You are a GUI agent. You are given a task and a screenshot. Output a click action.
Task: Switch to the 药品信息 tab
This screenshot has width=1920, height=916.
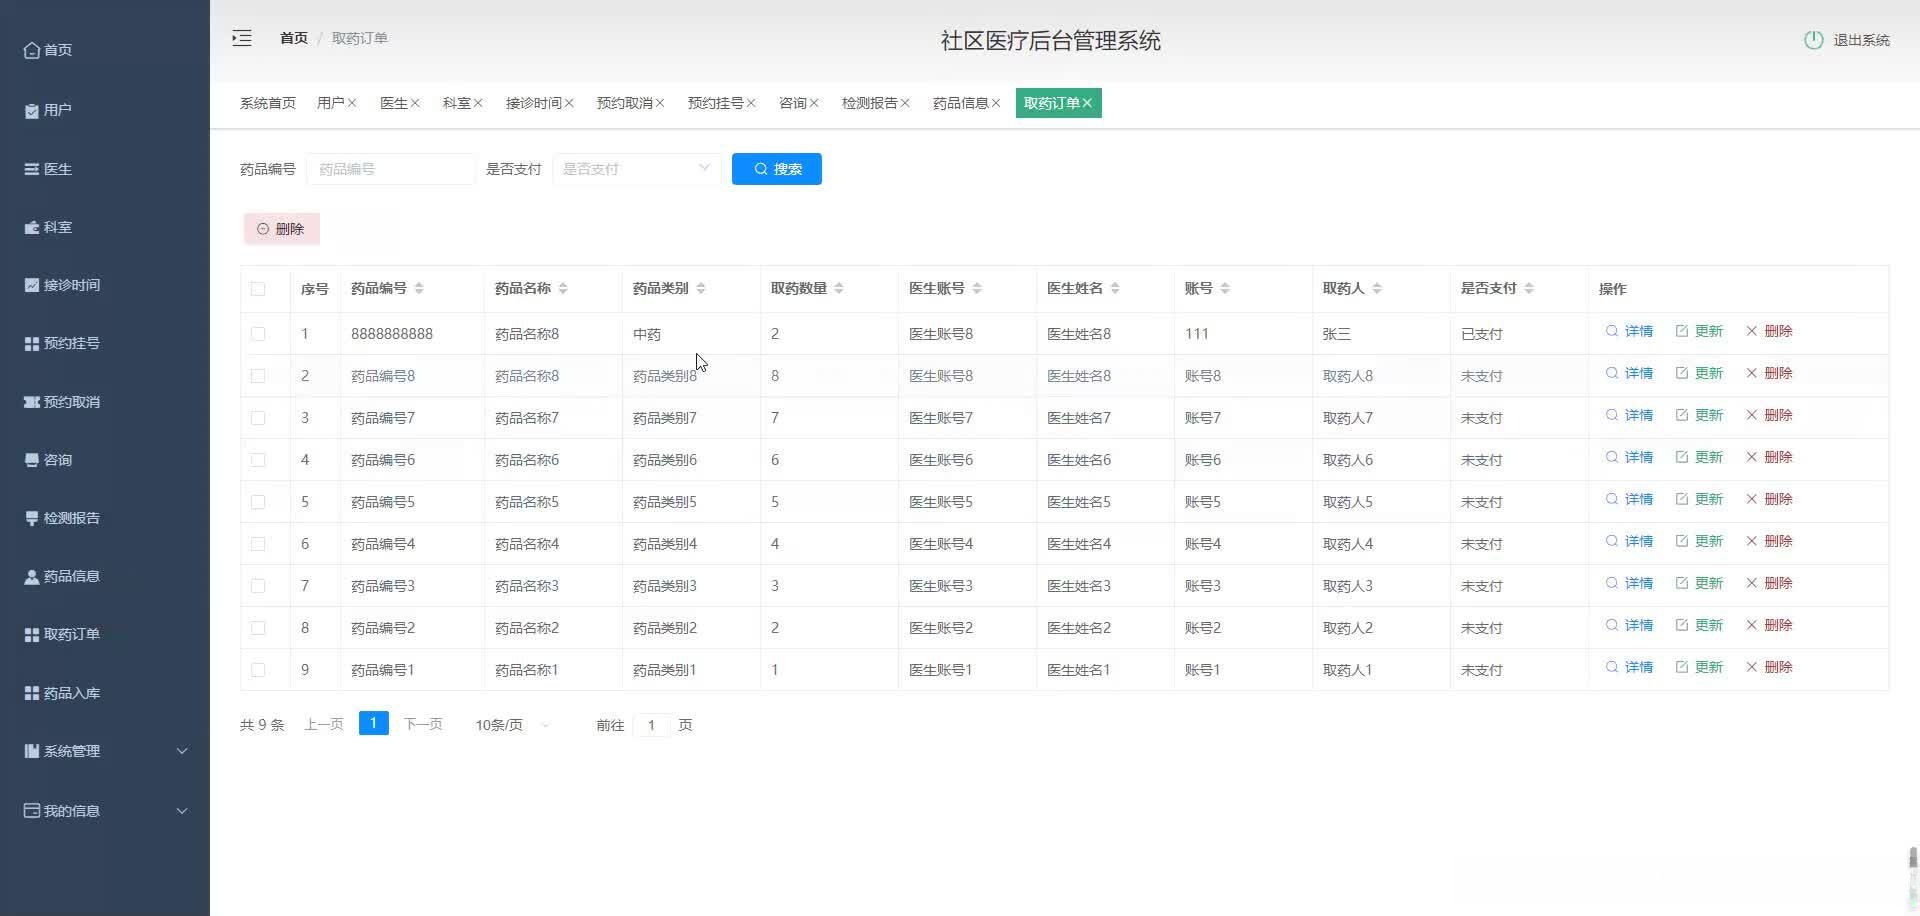(960, 102)
